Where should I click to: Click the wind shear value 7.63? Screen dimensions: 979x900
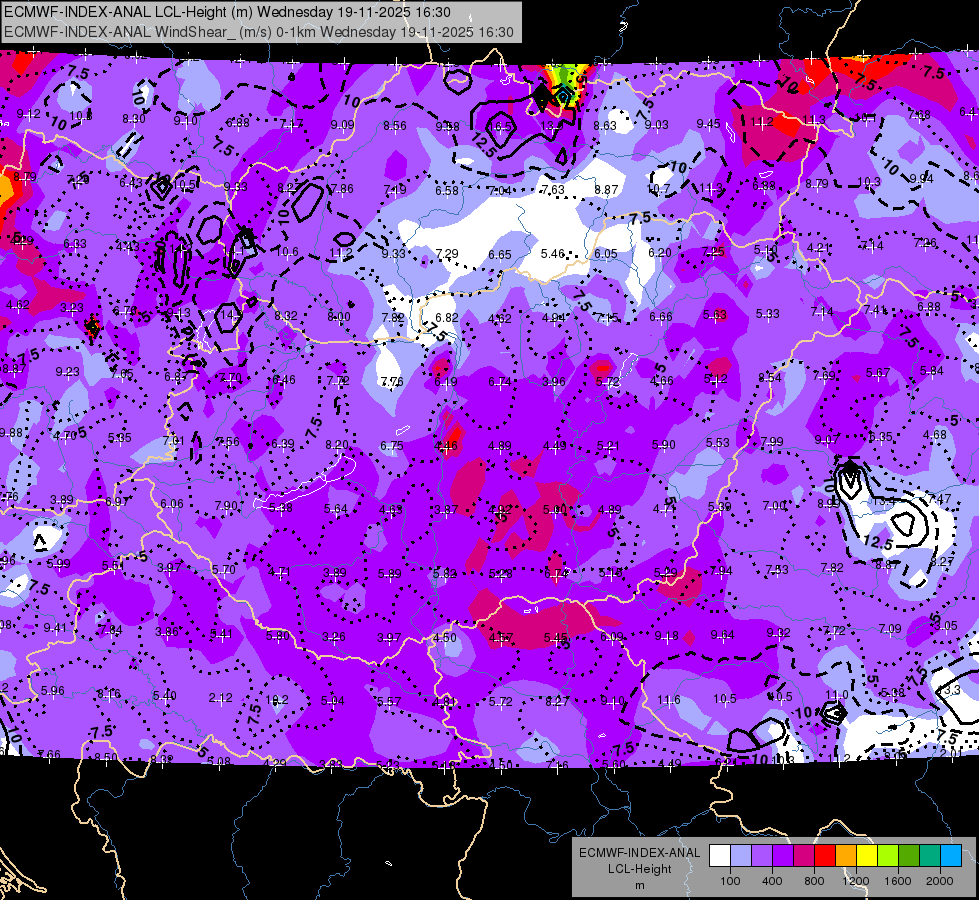[553, 189]
